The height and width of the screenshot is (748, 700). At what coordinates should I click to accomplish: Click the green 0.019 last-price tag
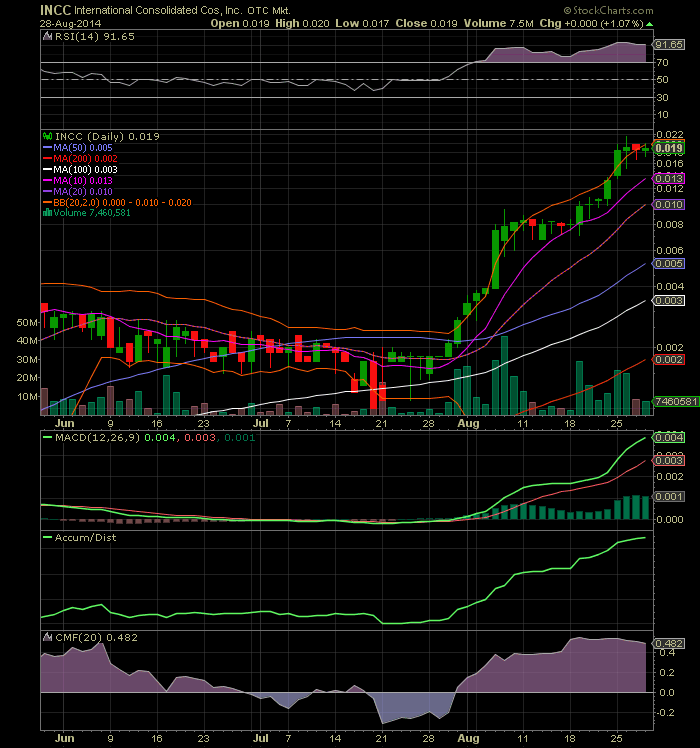point(669,148)
